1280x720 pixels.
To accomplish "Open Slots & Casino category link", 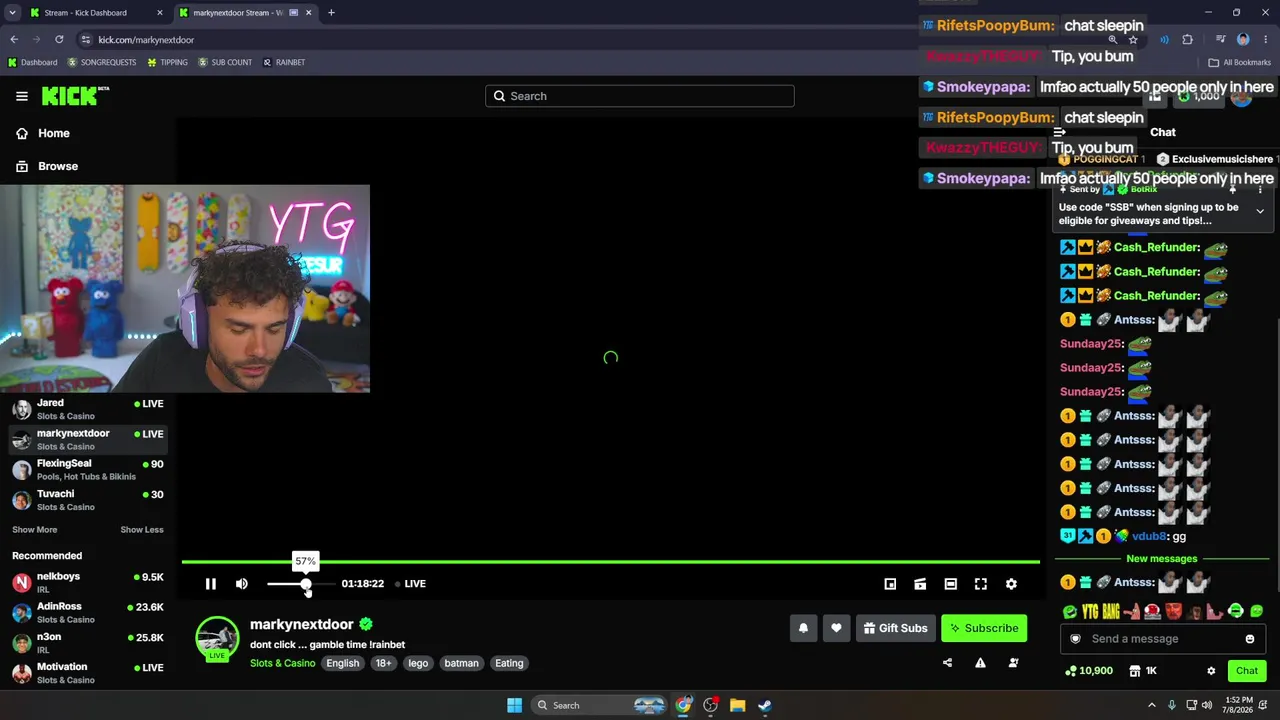I will [x=282, y=663].
